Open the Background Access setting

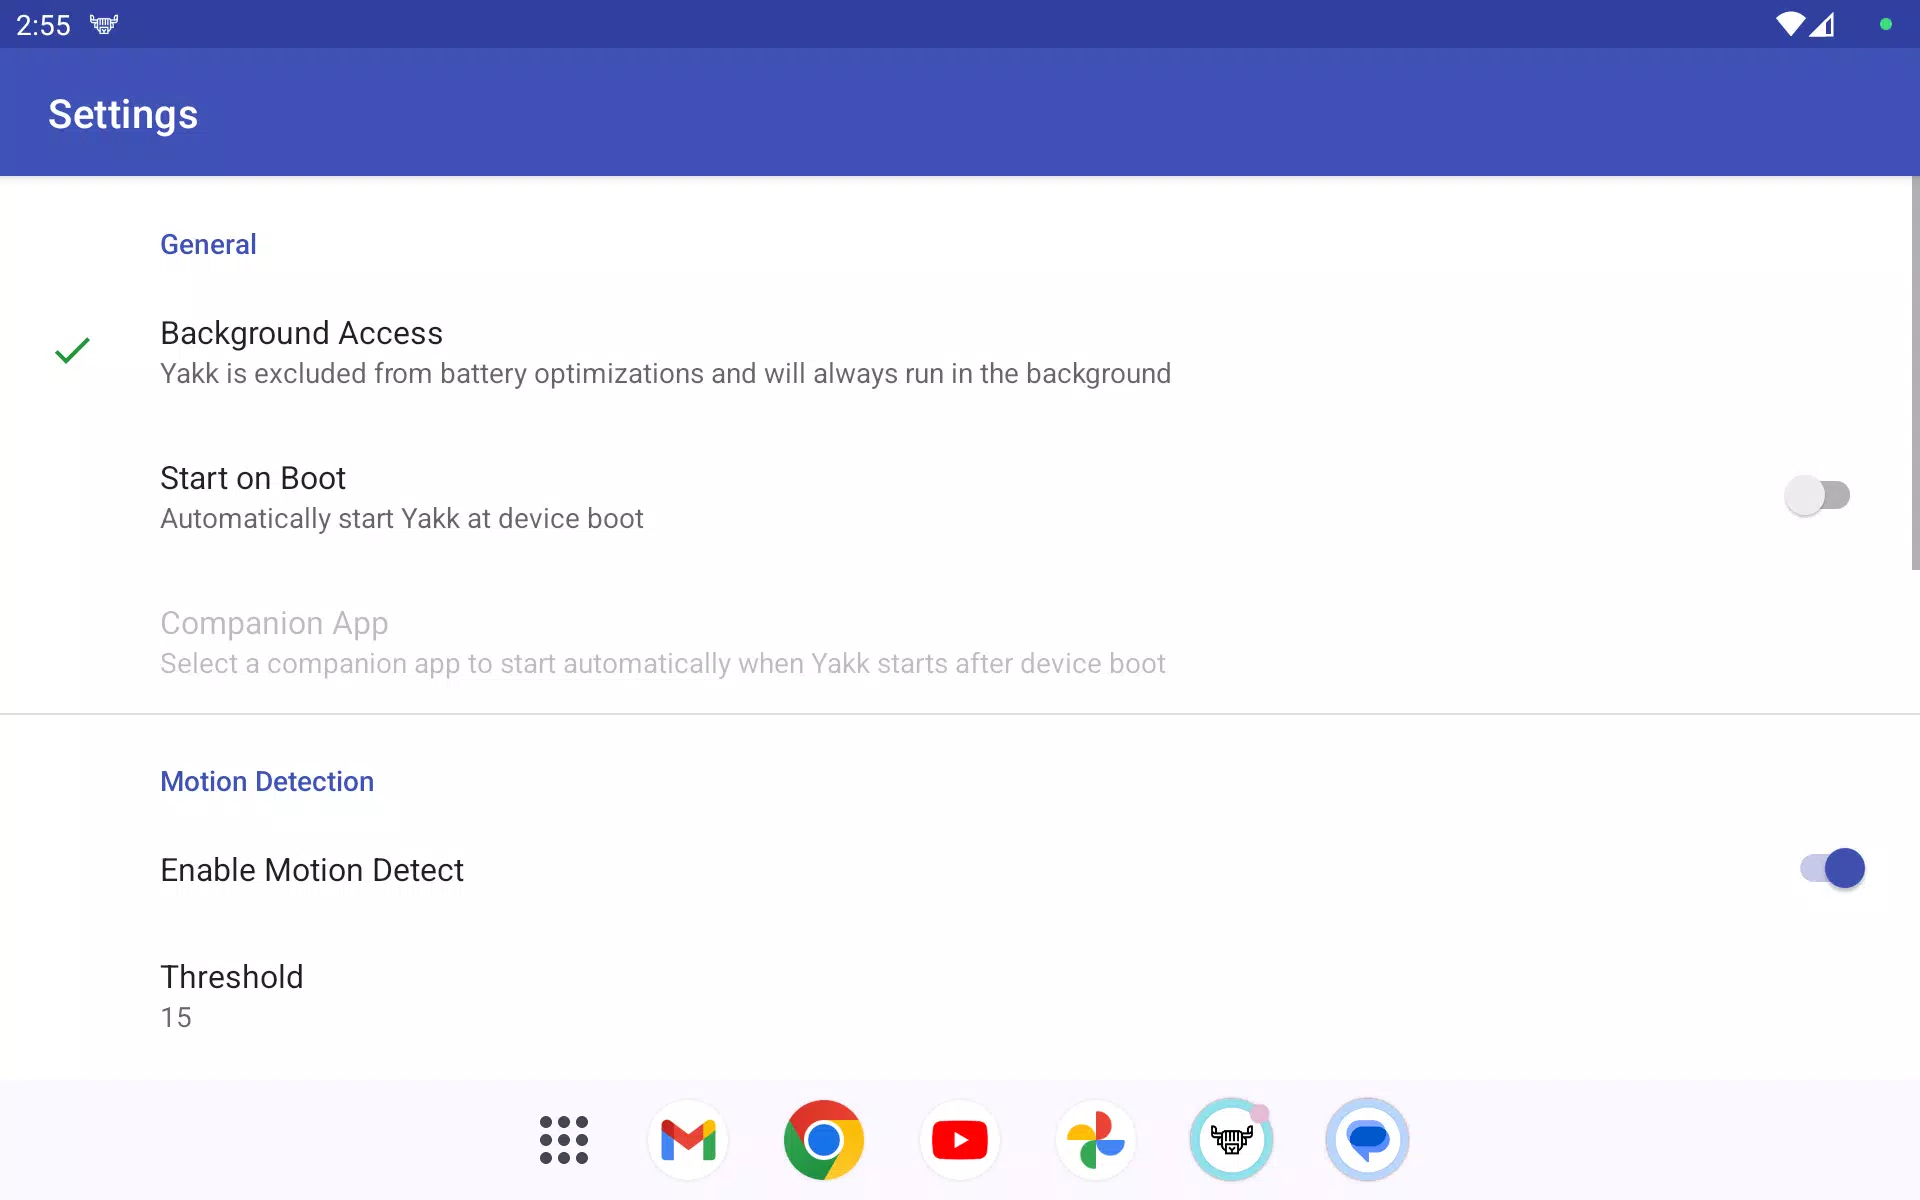(x=960, y=352)
